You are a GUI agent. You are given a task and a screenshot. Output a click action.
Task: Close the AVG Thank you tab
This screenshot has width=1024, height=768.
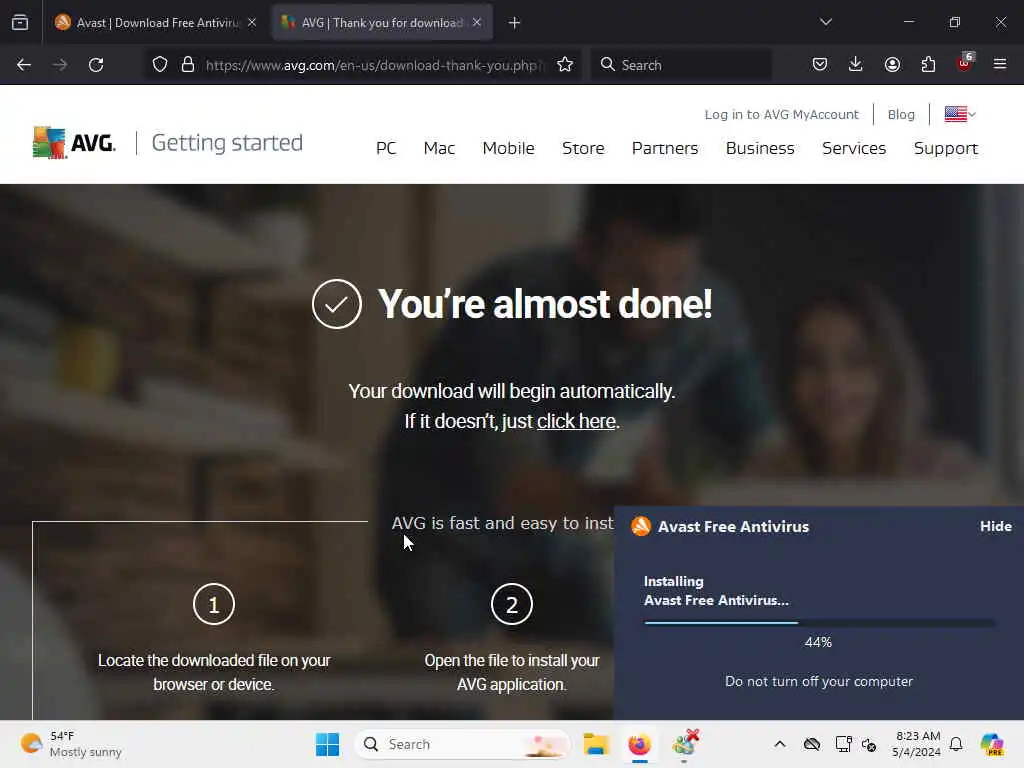coord(477,22)
